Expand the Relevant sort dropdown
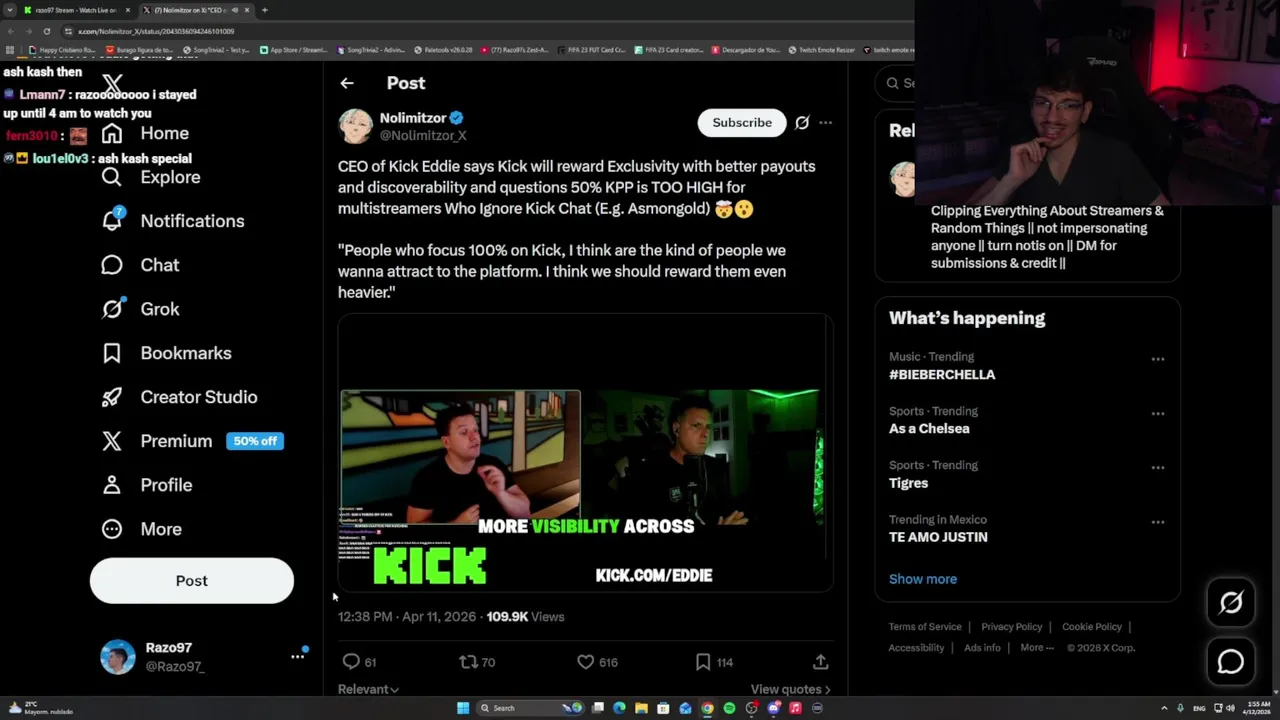This screenshot has width=1280, height=720. coord(368,689)
